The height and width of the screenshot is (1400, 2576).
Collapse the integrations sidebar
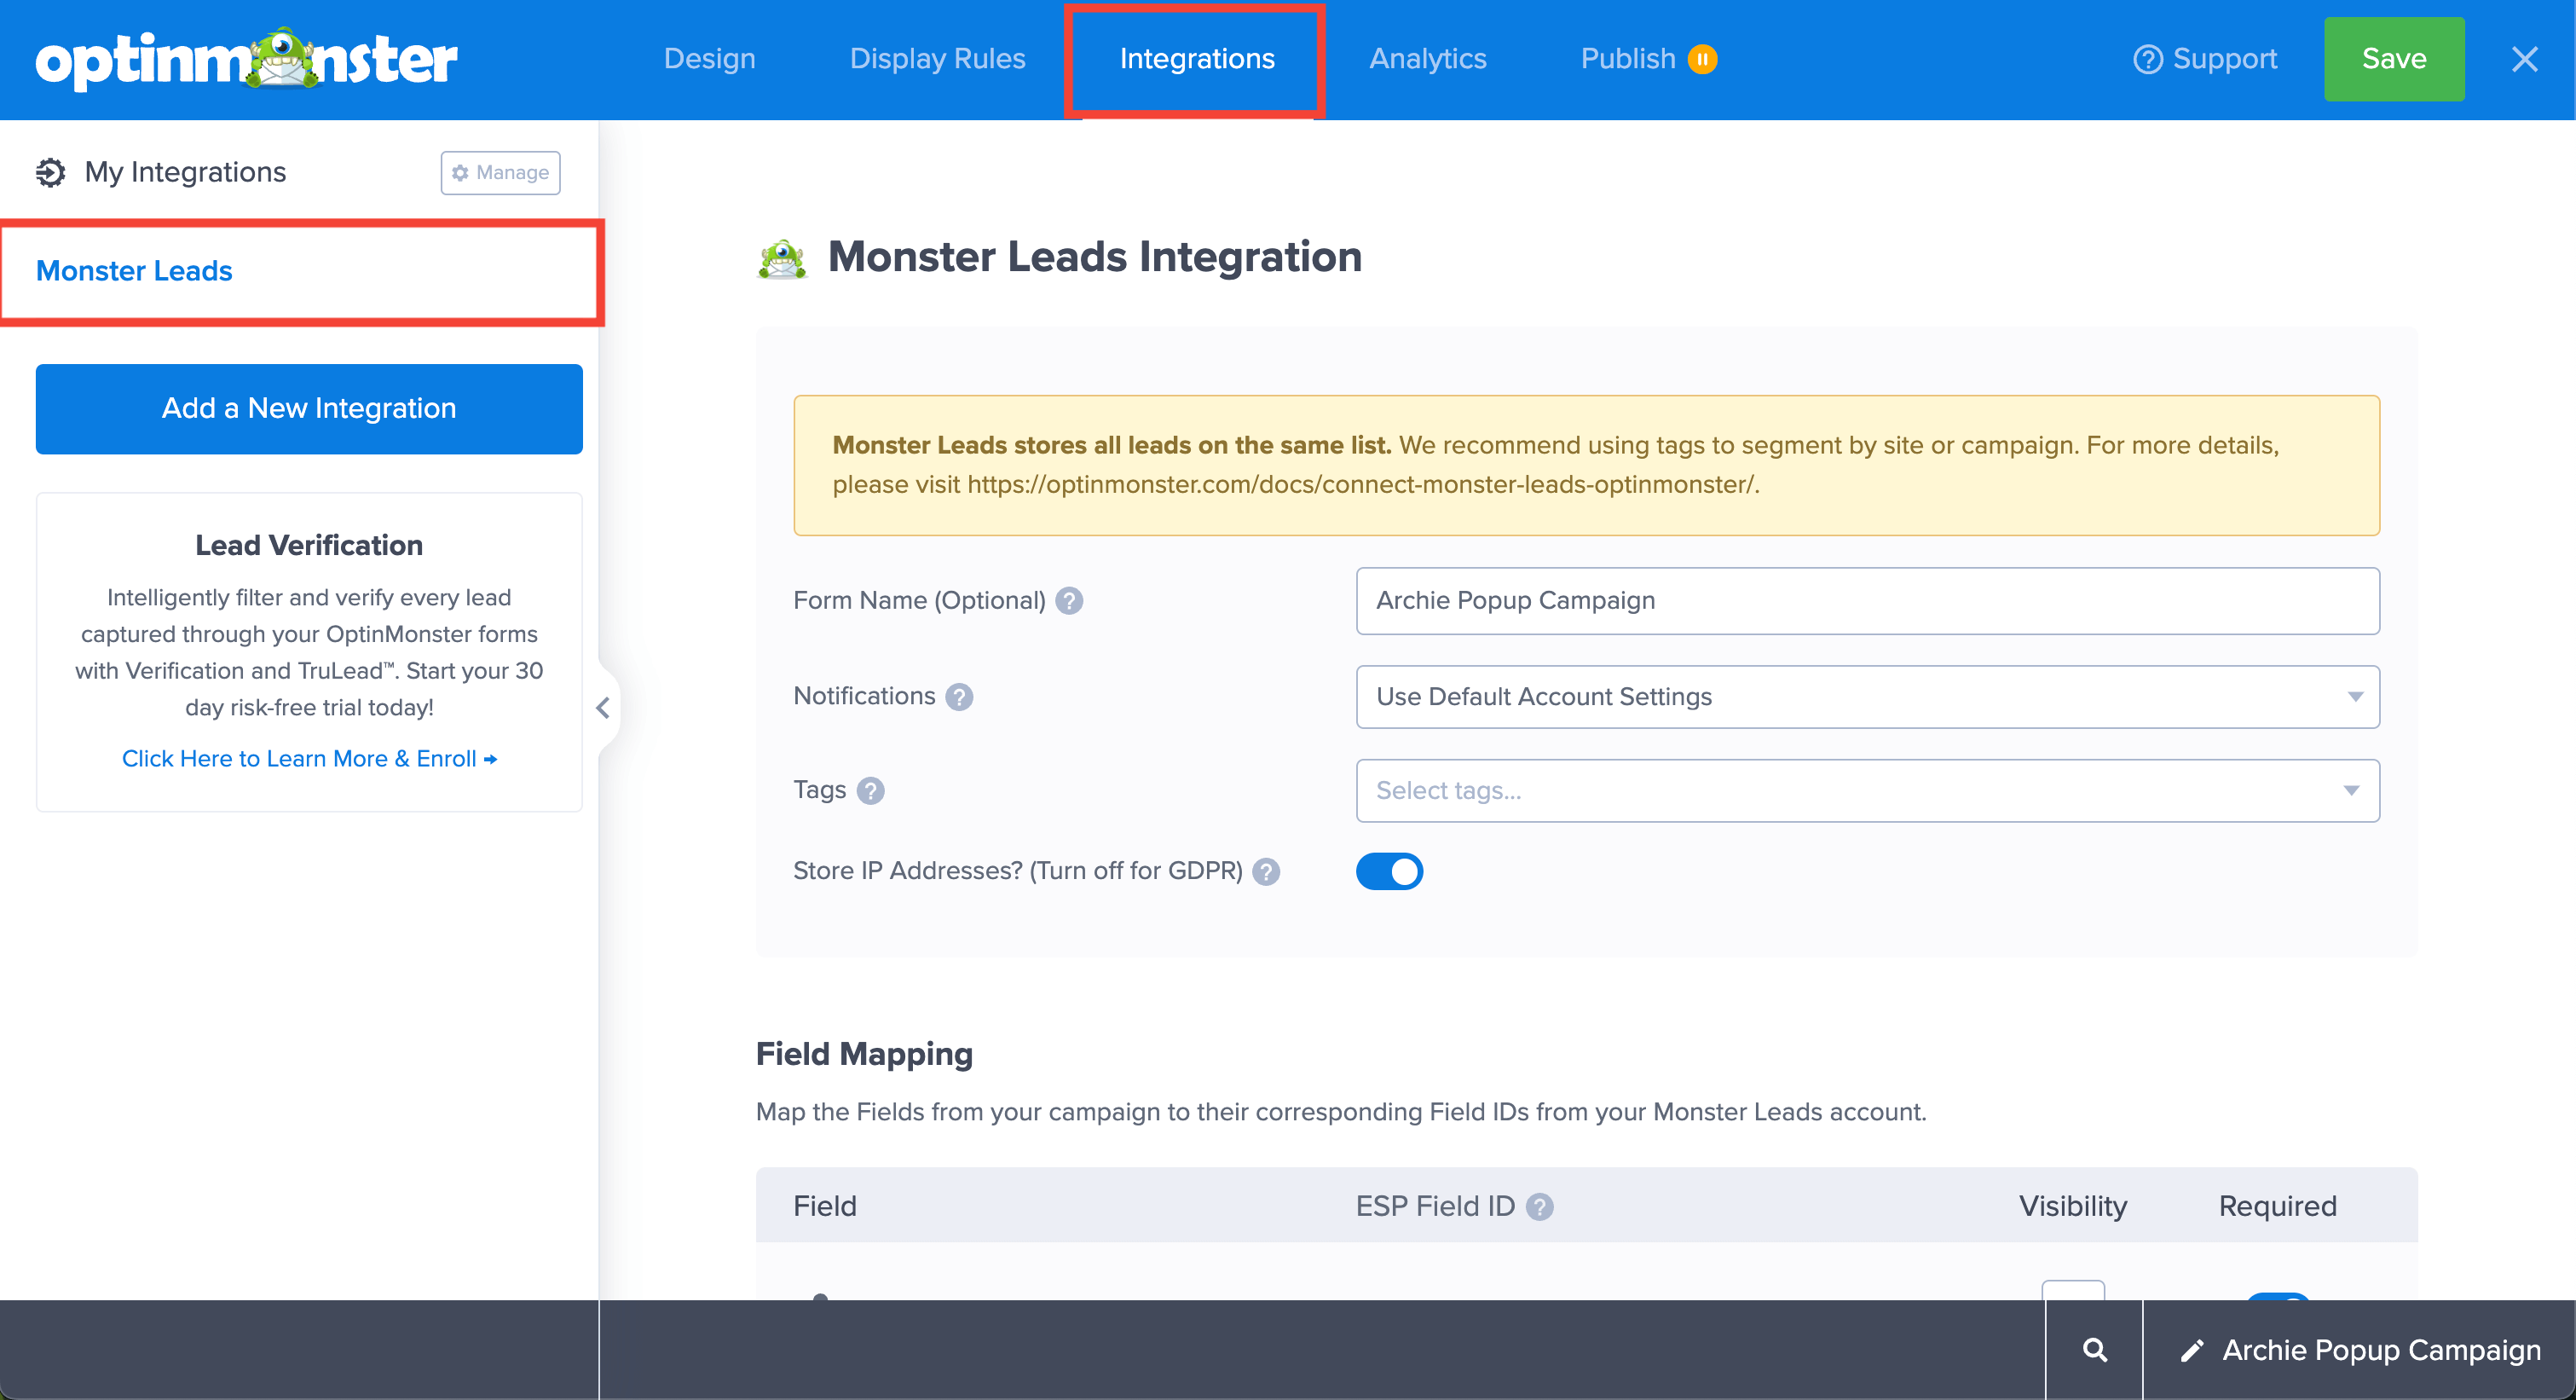tap(604, 708)
